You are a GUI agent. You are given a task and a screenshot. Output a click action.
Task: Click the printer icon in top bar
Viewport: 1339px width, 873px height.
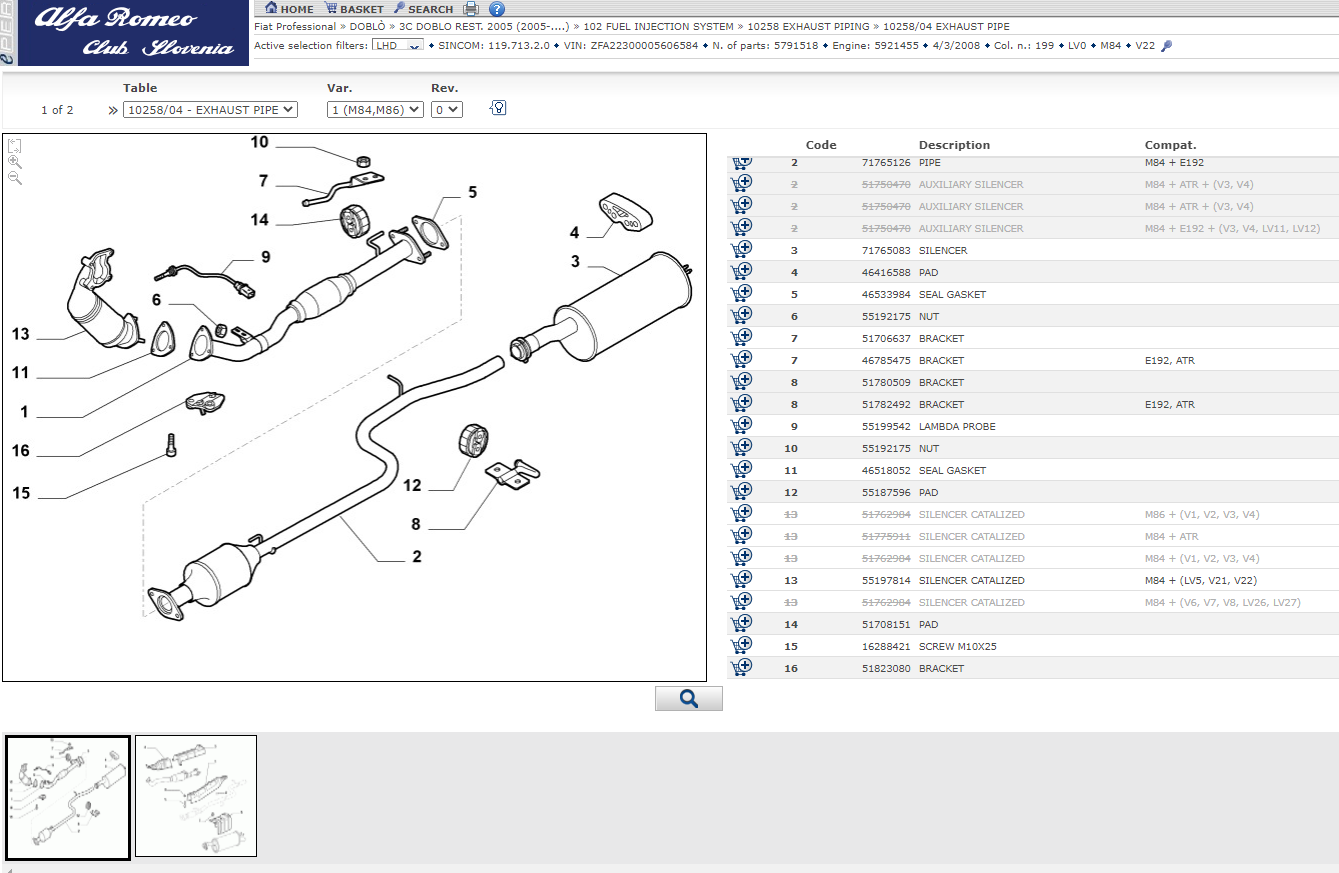[471, 9]
